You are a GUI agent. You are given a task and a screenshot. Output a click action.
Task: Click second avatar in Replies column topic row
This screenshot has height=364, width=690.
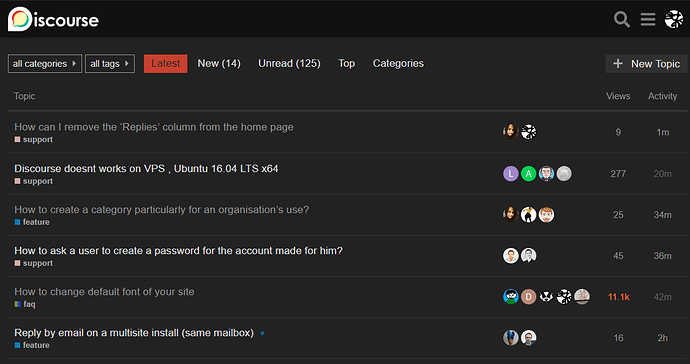pyautogui.click(x=529, y=132)
